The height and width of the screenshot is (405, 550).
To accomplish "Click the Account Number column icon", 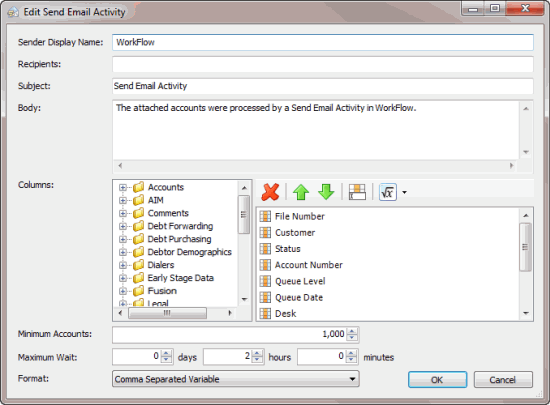I will click(x=265, y=265).
